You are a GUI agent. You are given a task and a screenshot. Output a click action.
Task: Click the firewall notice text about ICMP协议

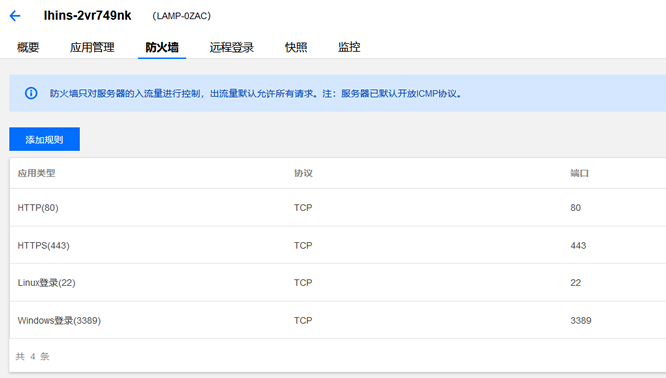pyautogui.click(x=255, y=93)
